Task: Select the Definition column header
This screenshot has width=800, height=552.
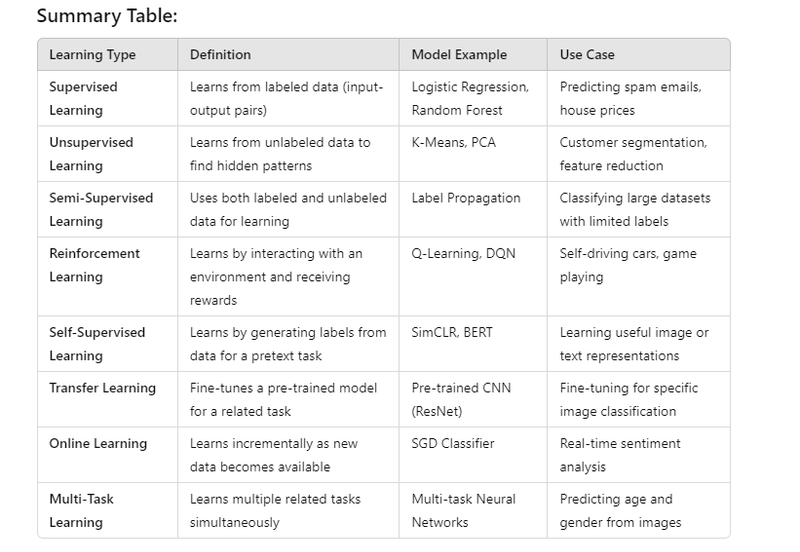Action: (x=220, y=55)
